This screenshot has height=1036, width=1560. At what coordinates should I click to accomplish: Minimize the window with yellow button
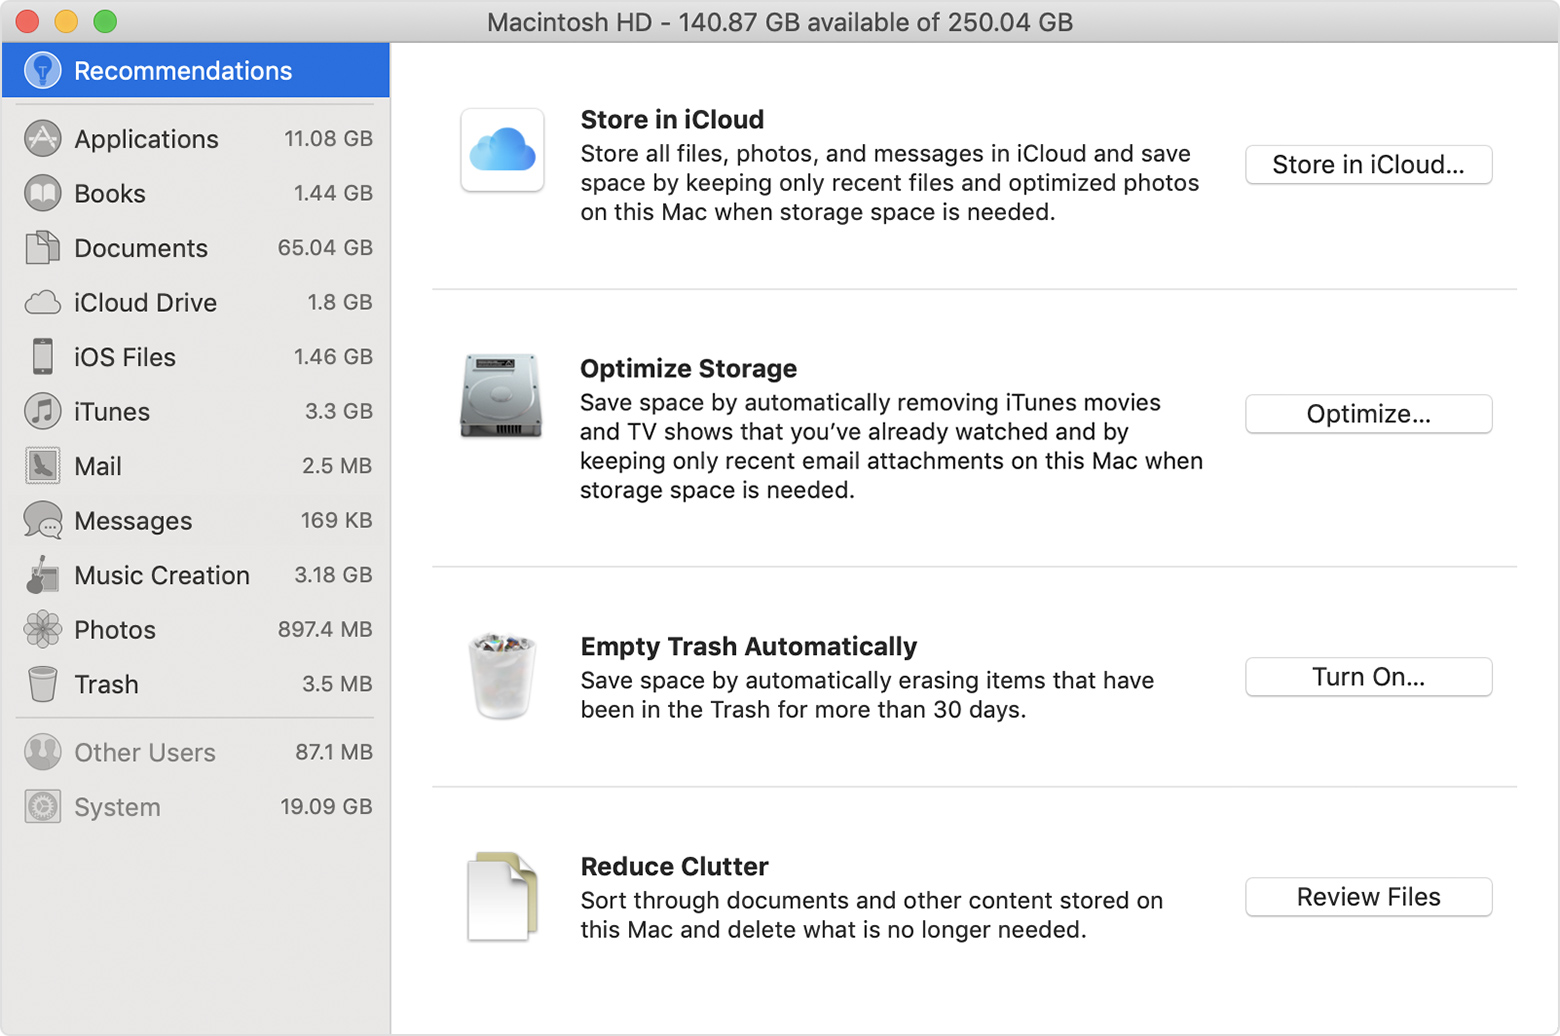tap(66, 21)
